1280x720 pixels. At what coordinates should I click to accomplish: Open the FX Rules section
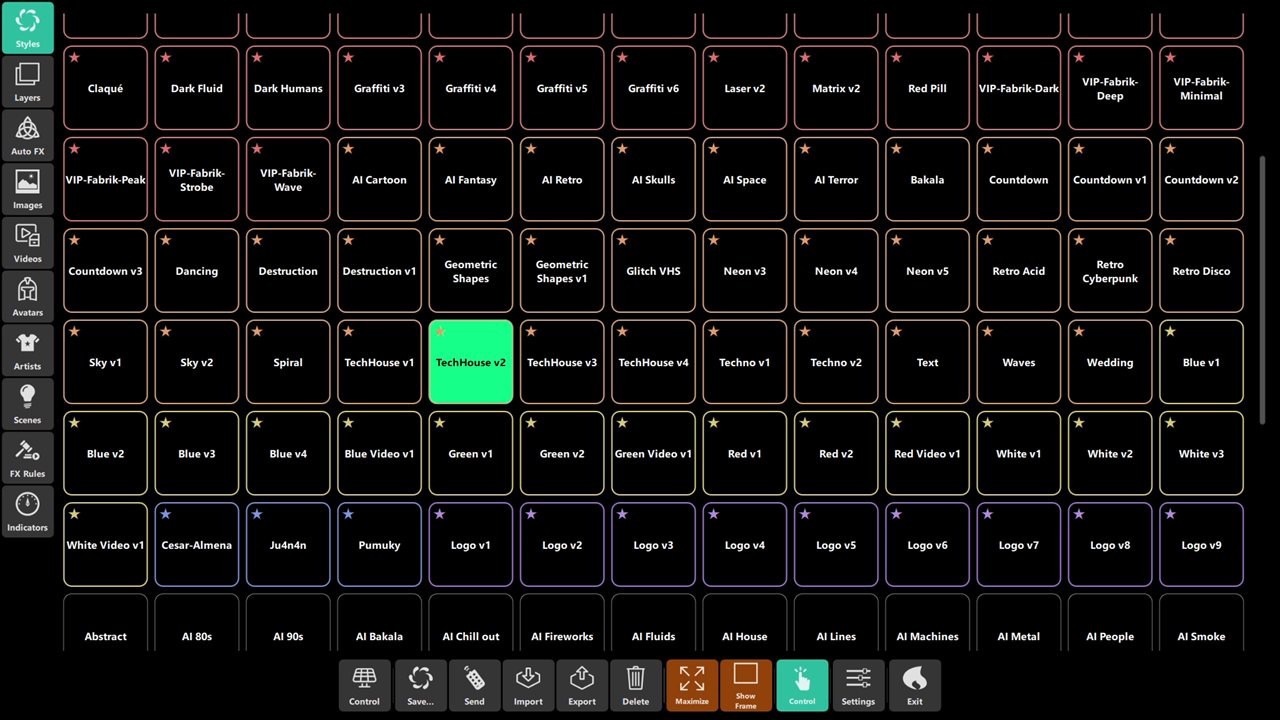27,458
